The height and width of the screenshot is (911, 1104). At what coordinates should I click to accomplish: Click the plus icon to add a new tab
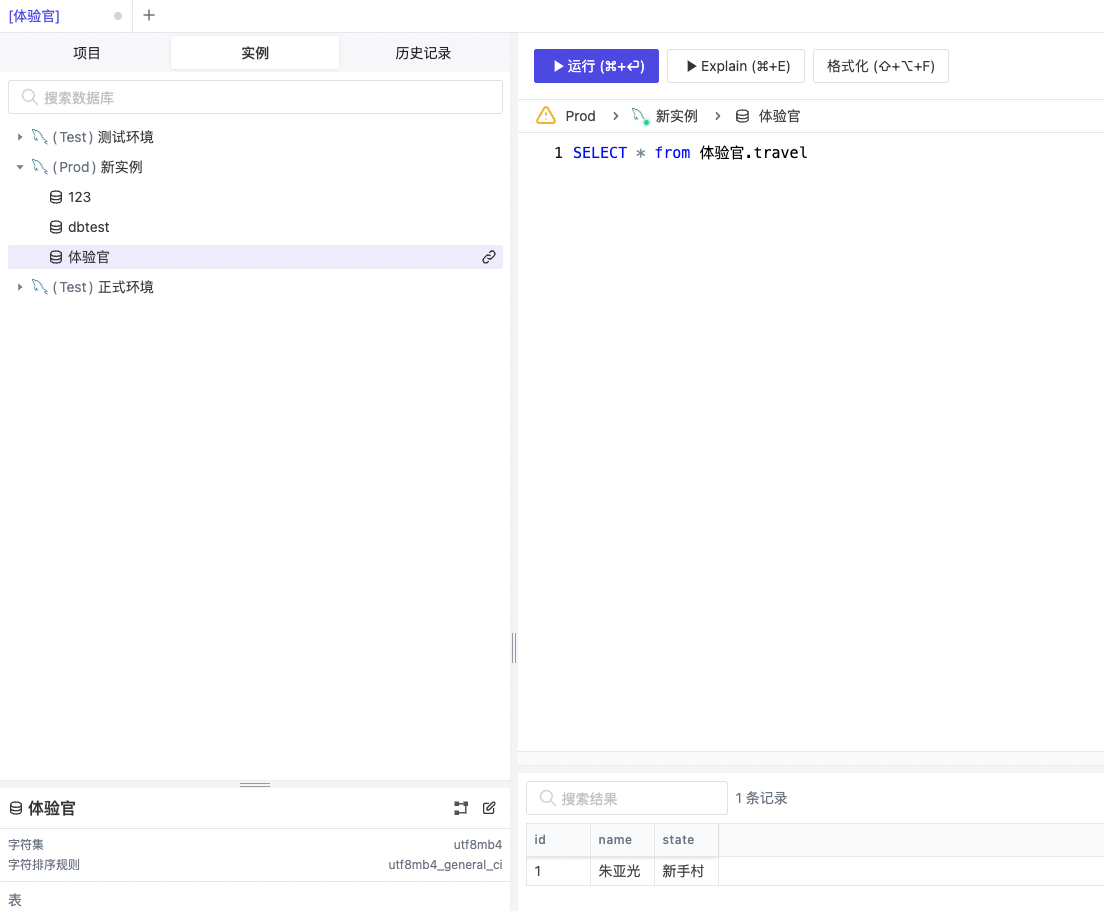click(x=149, y=16)
